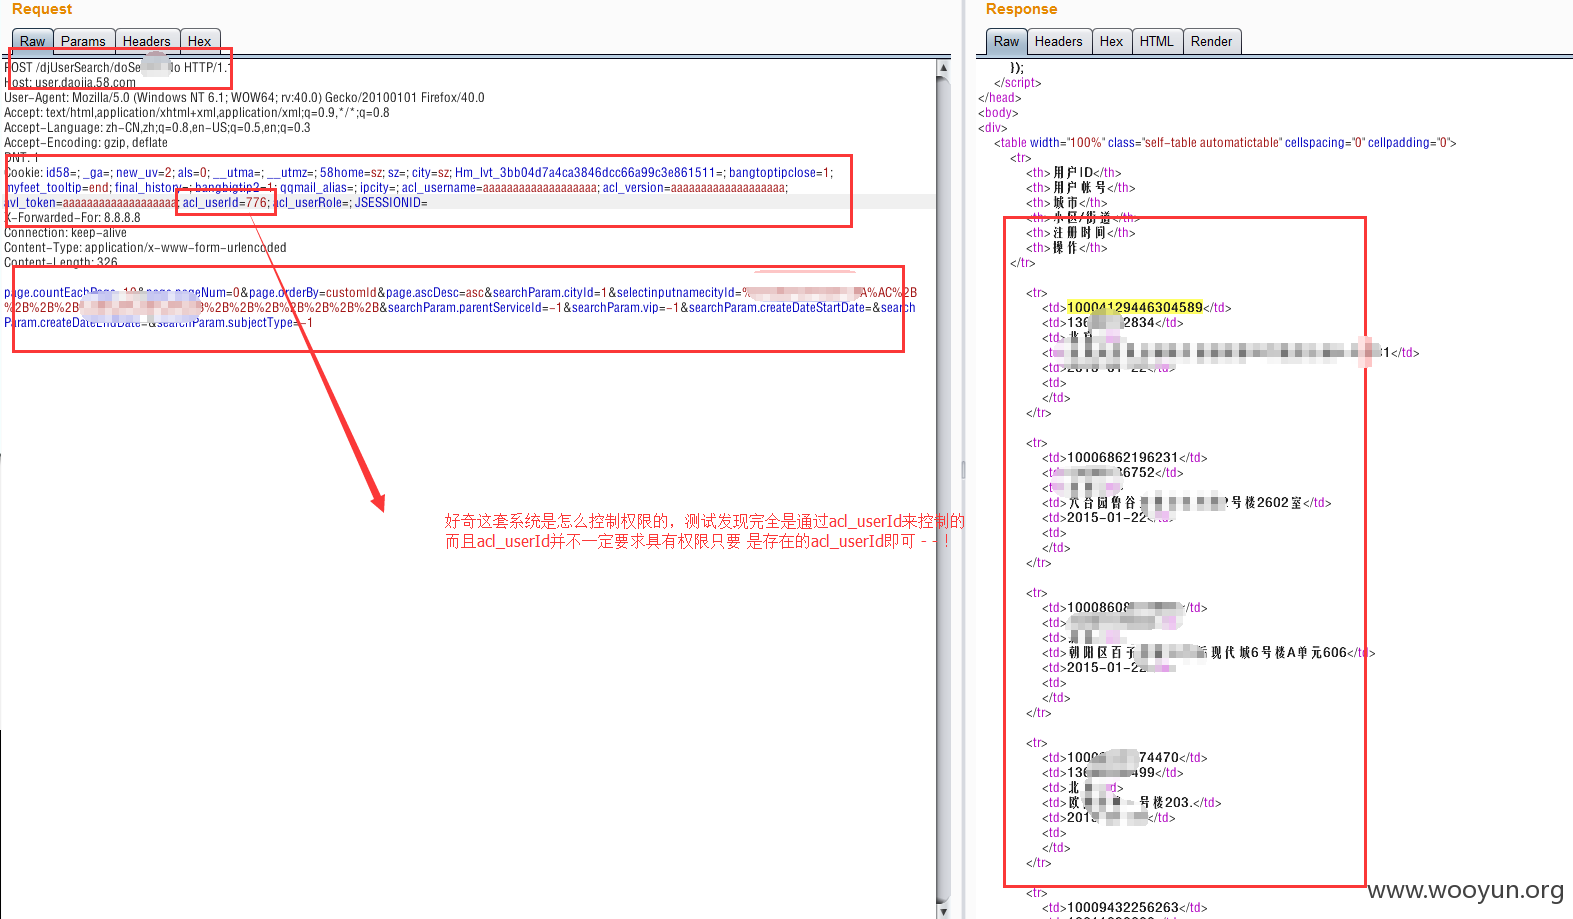Click the 操作 table header line
The width and height of the screenshot is (1573, 919).
click(1066, 248)
